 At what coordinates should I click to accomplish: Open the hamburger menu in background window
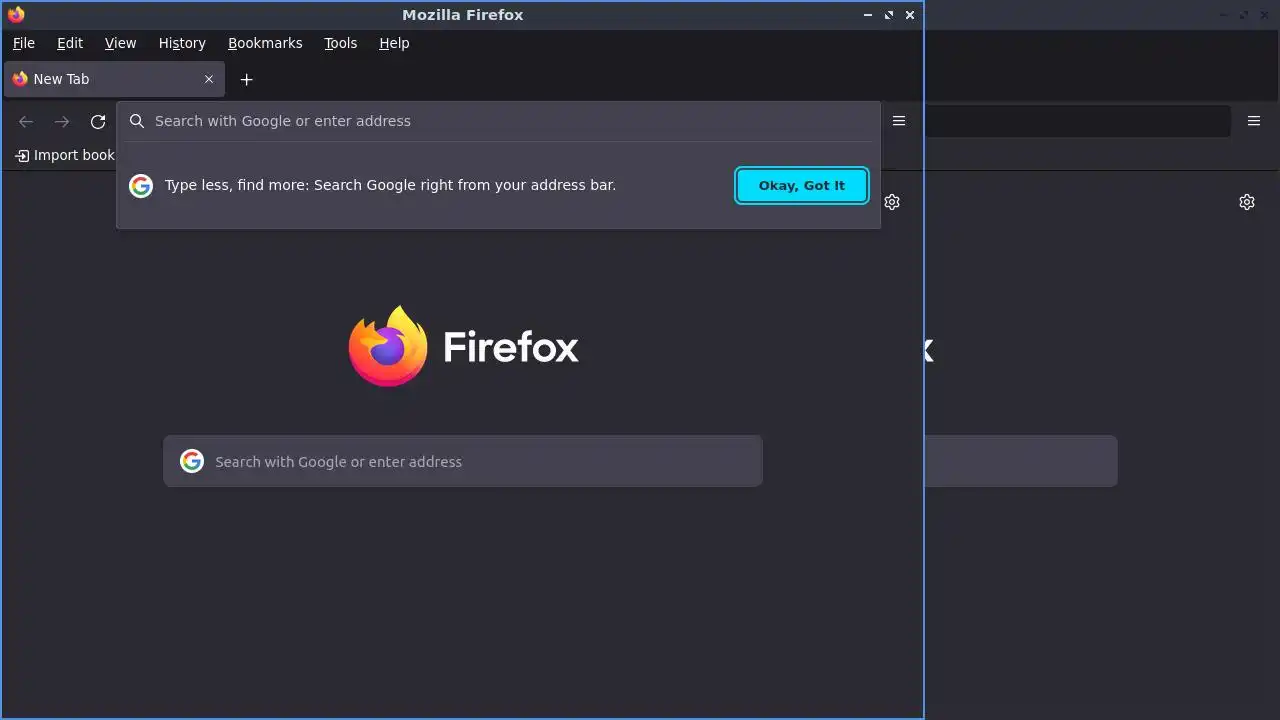click(1254, 121)
